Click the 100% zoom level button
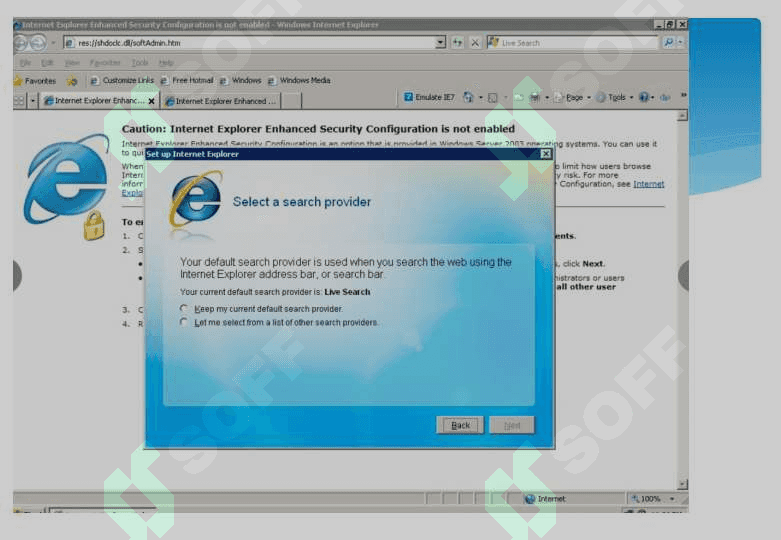781x540 pixels. coord(646,499)
